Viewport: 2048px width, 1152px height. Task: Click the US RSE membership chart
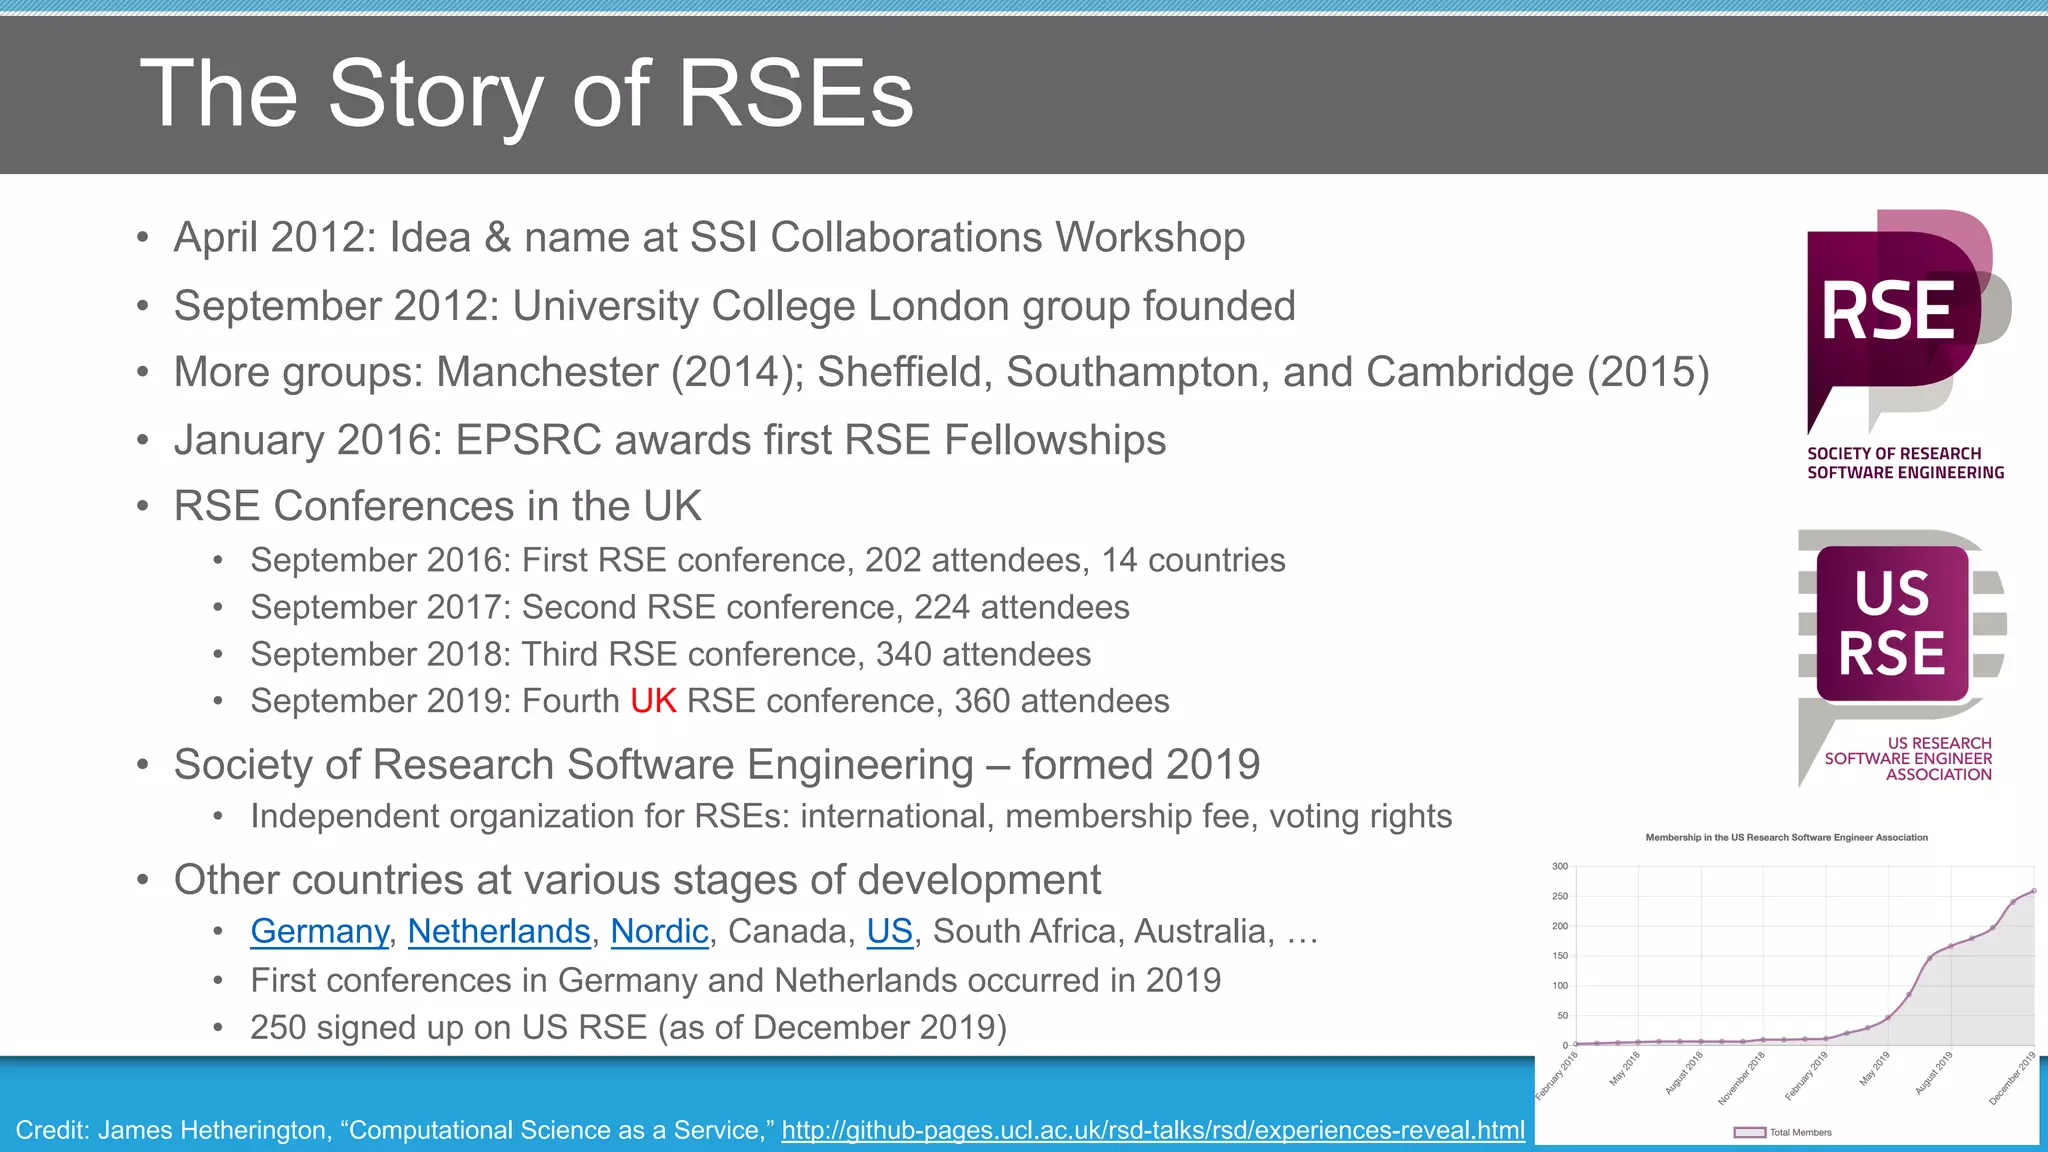(x=1788, y=985)
